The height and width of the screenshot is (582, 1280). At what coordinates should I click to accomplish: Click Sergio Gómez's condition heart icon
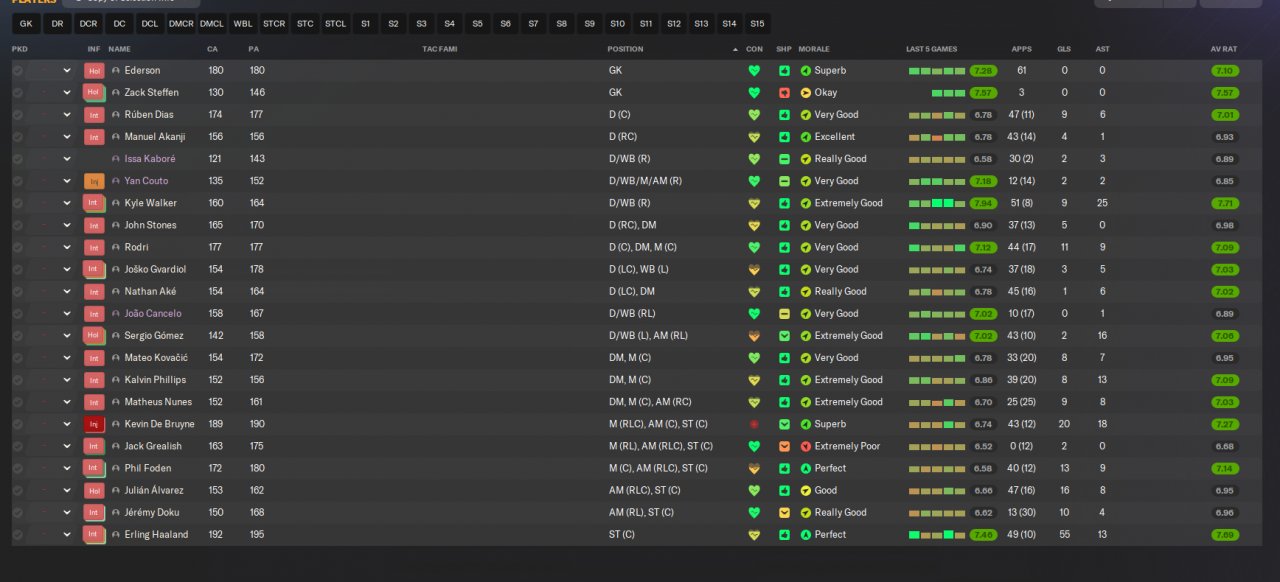coord(754,336)
